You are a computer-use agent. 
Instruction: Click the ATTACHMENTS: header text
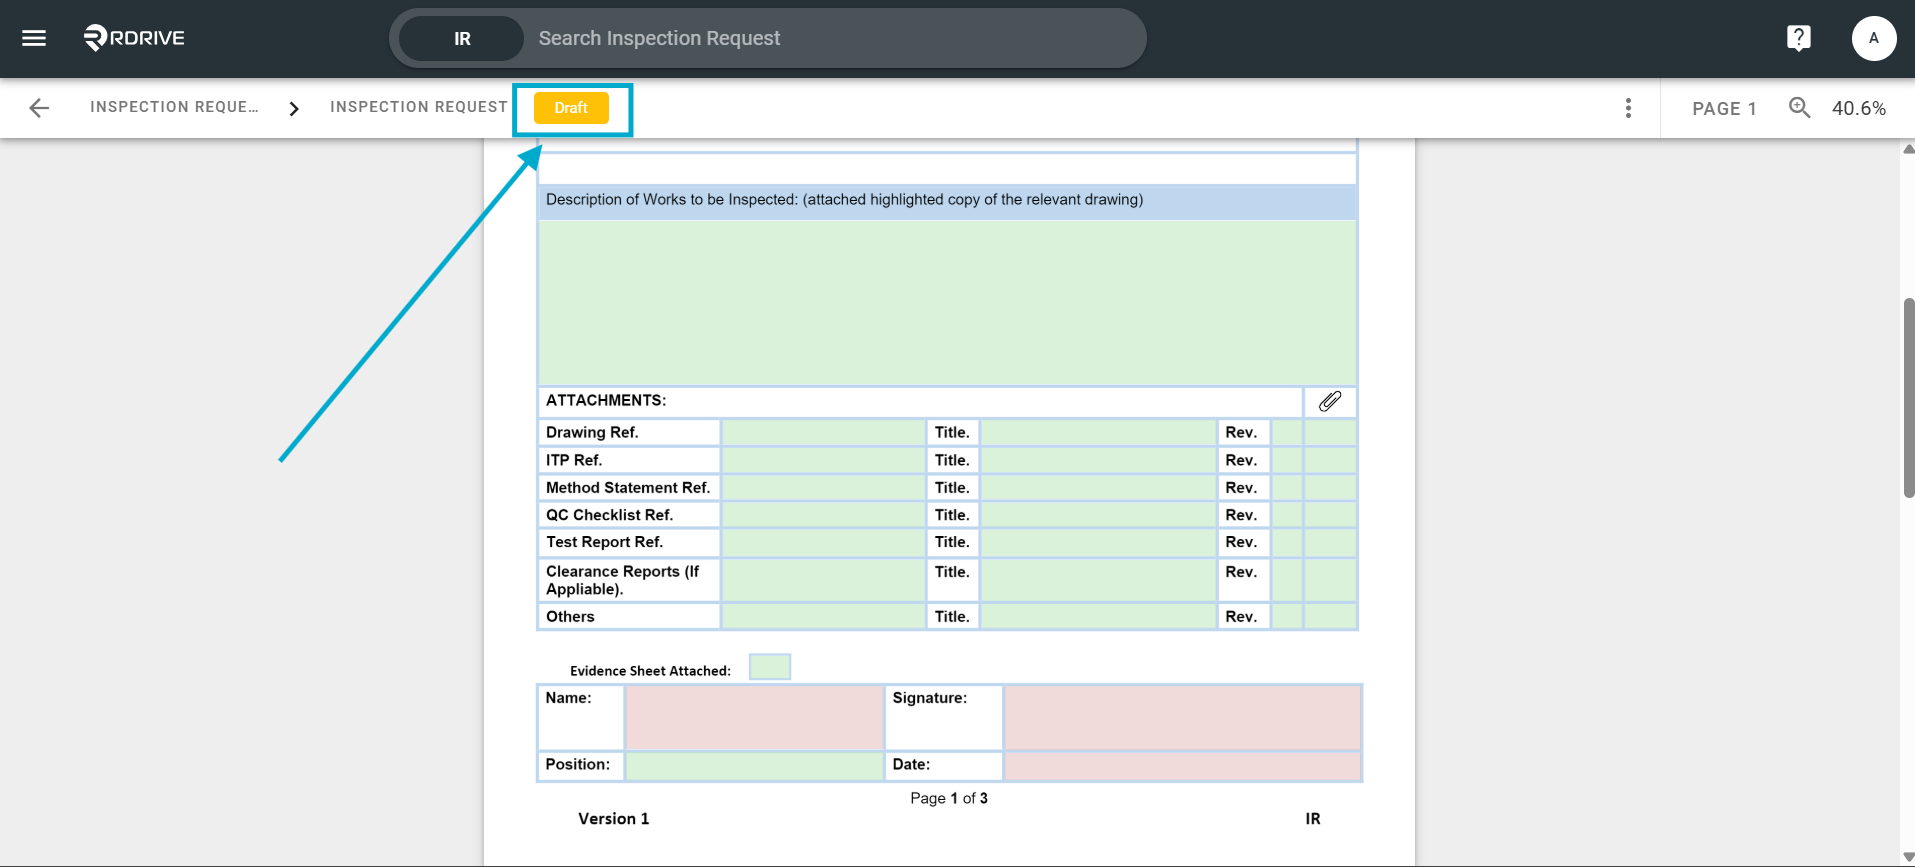click(x=606, y=400)
